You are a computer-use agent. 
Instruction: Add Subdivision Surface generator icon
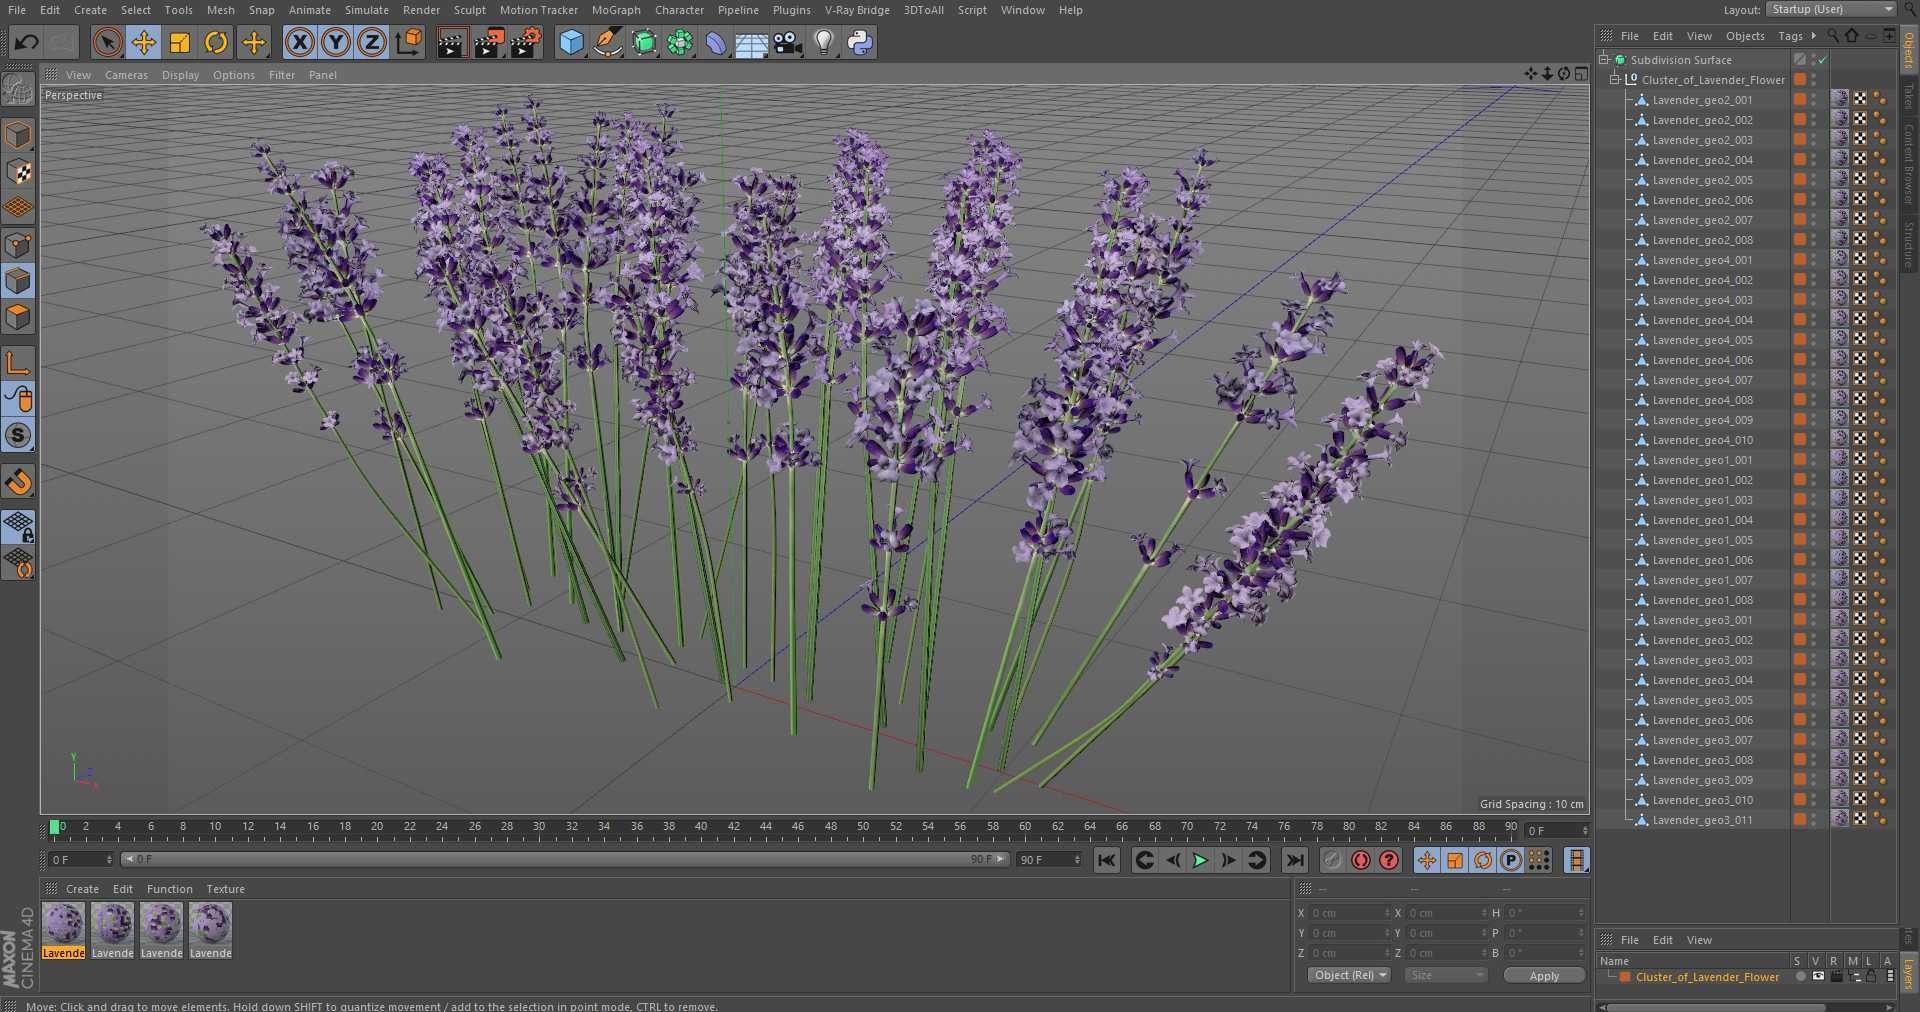644,42
